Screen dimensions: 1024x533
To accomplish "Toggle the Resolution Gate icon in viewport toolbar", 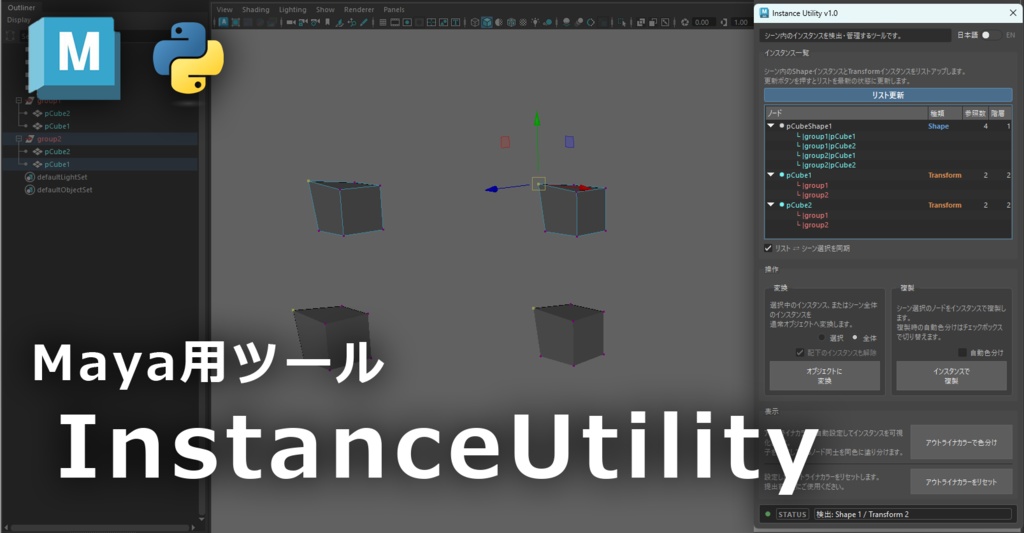I will 408,22.
